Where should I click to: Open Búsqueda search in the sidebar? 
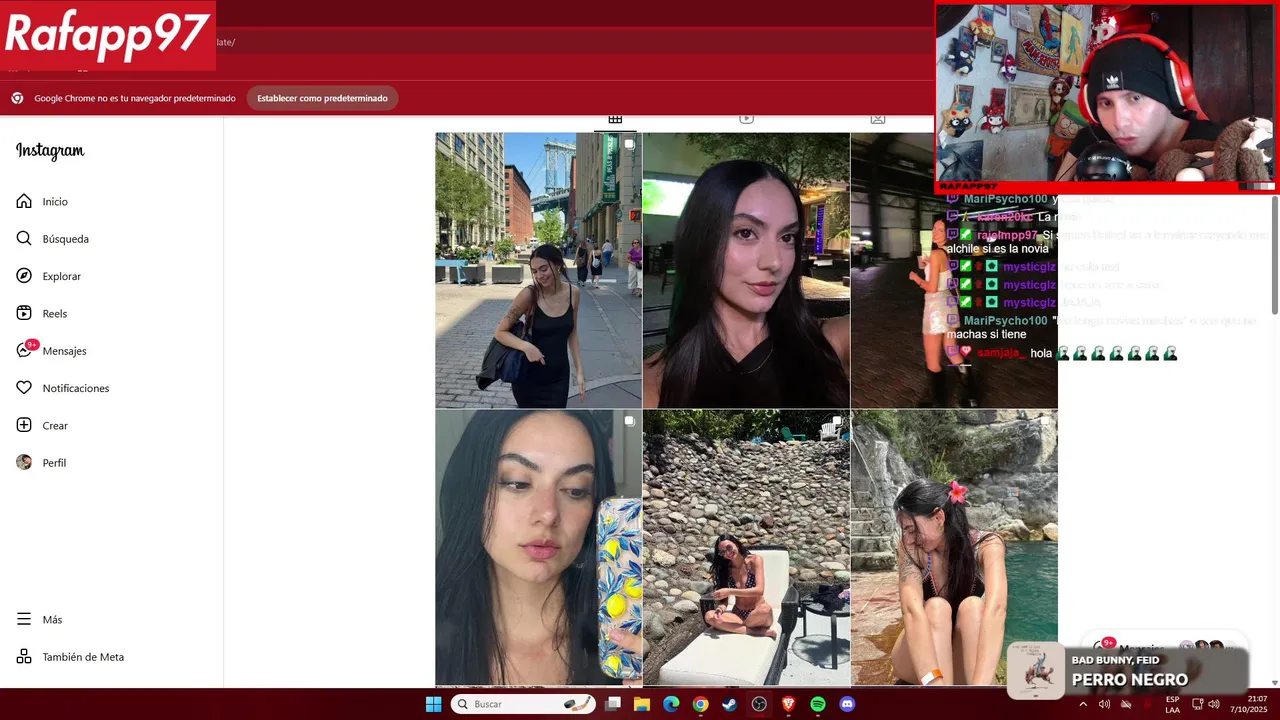(x=52, y=239)
